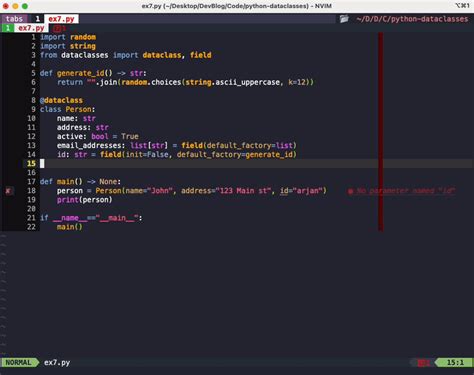Screen dimensions: 474x375
Task: Click 'ascii_uppercase' on line 6
Action: [x=248, y=82]
